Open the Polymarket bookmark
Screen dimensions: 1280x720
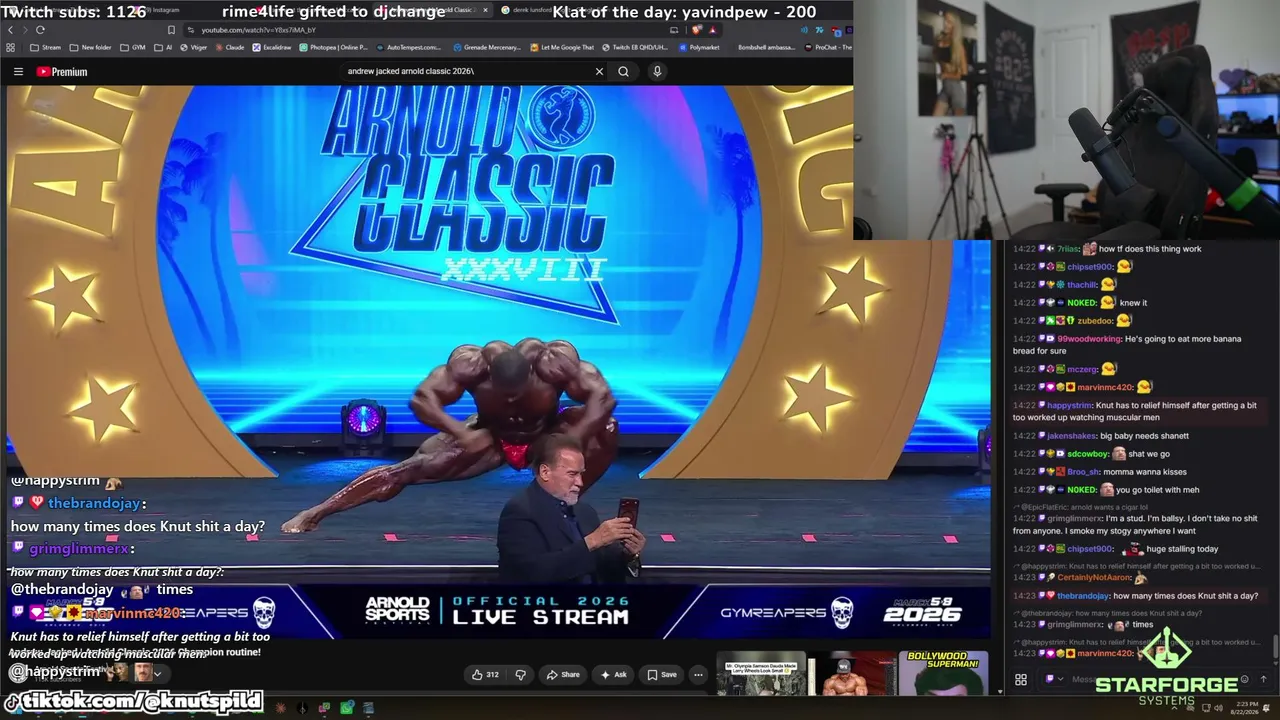699,47
